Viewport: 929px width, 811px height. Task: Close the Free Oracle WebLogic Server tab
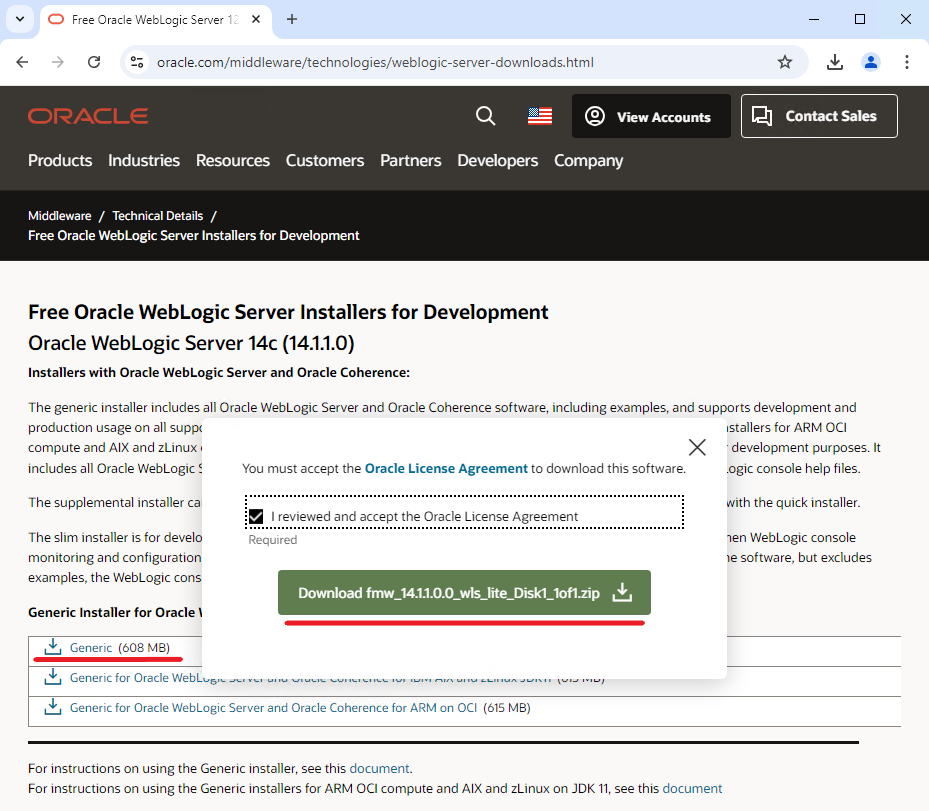tap(256, 20)
